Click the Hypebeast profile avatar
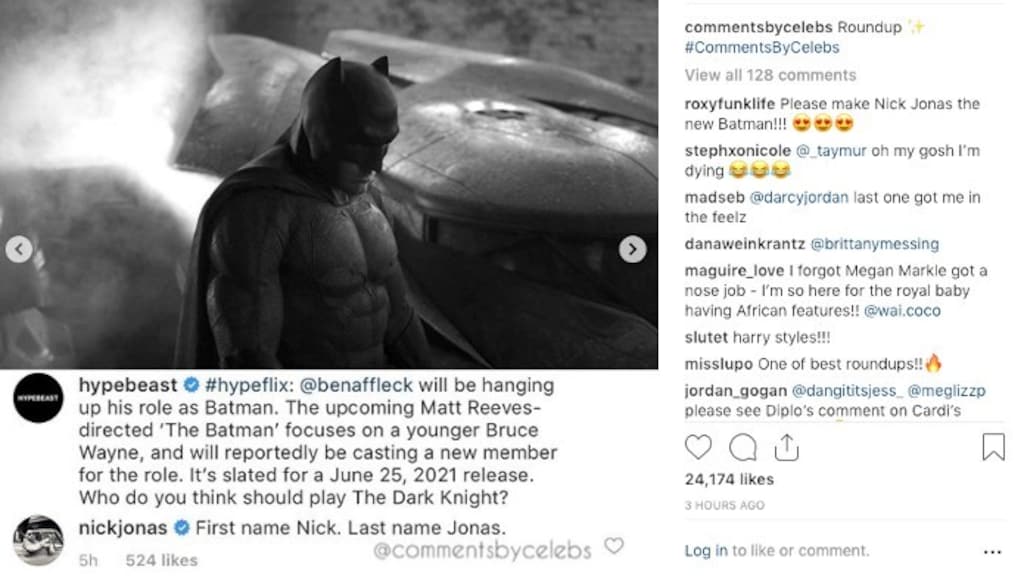1024x576 pixels. (39, 399)
